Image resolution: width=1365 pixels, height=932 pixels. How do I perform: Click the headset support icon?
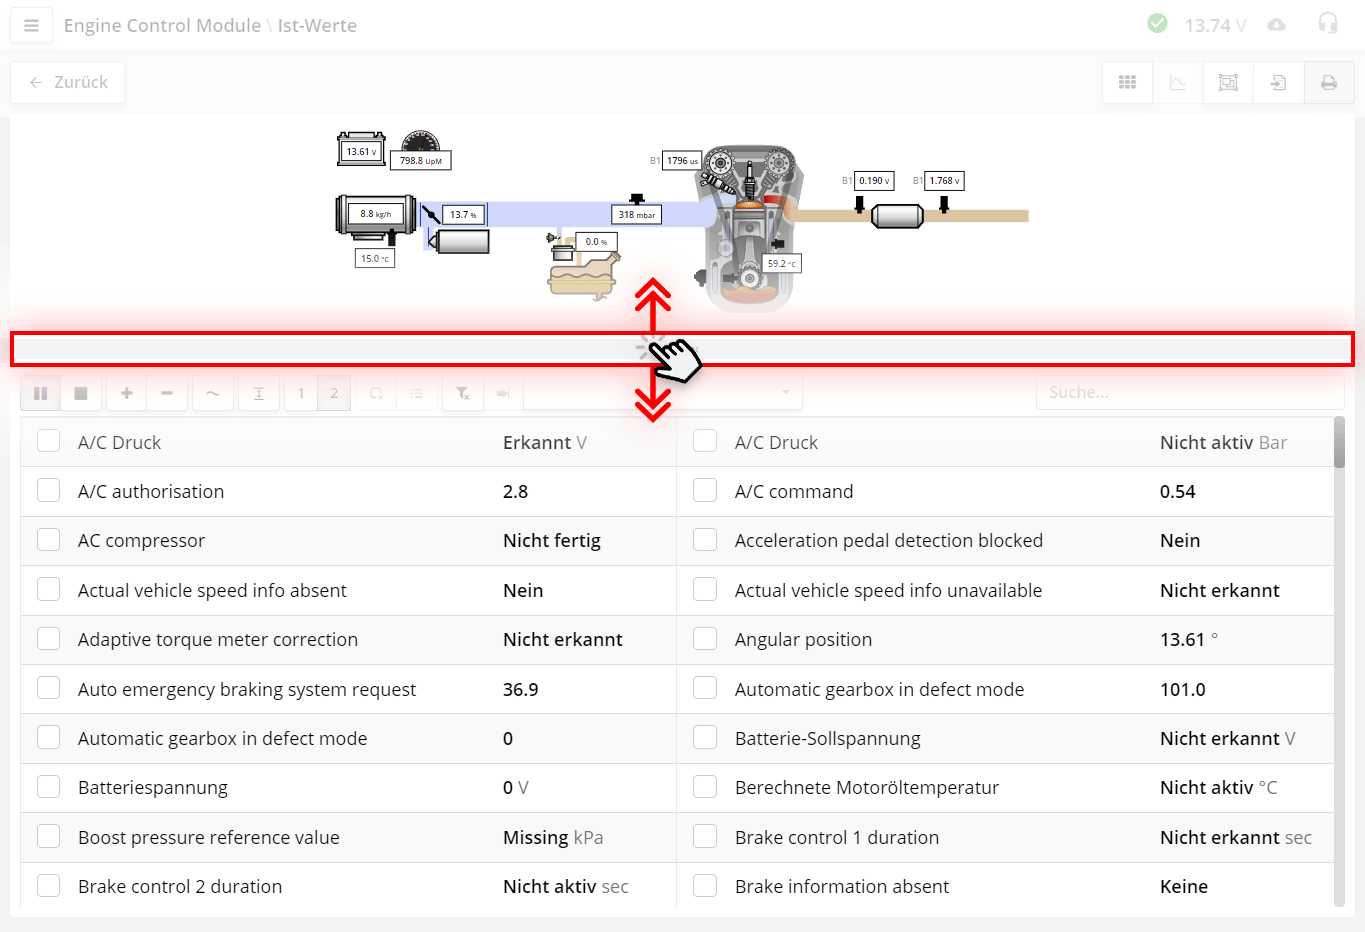(1327, 24)
